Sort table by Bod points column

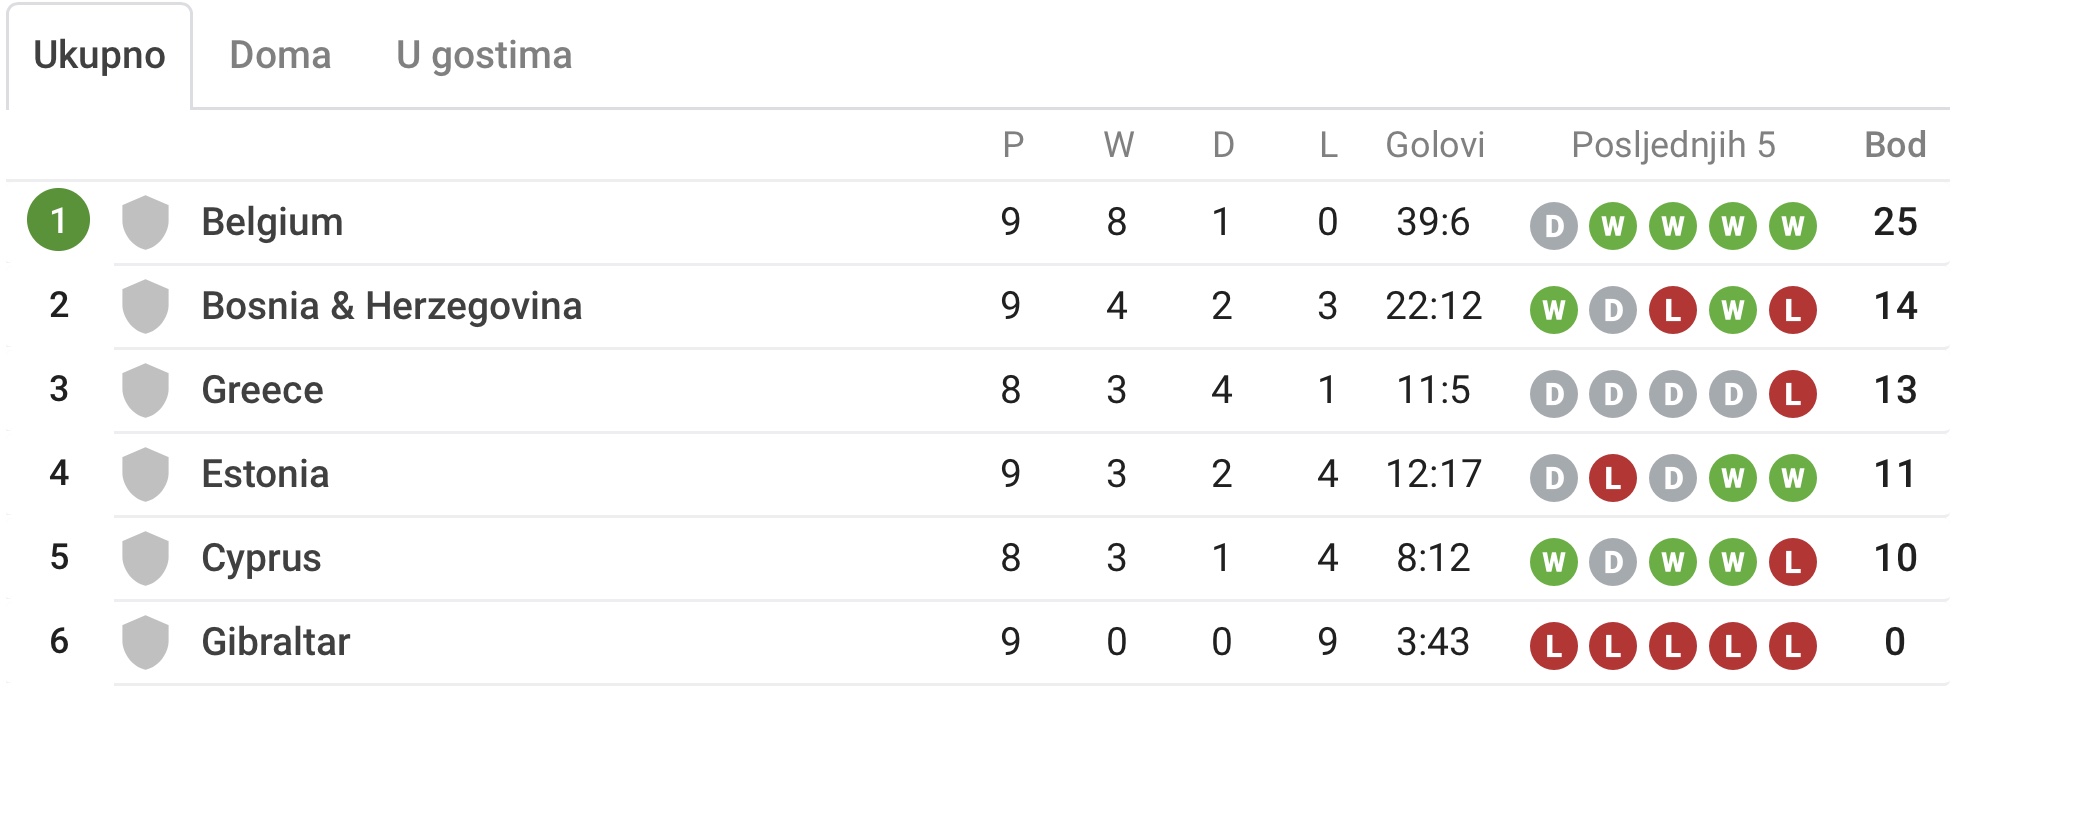(x=1894, y=145)
